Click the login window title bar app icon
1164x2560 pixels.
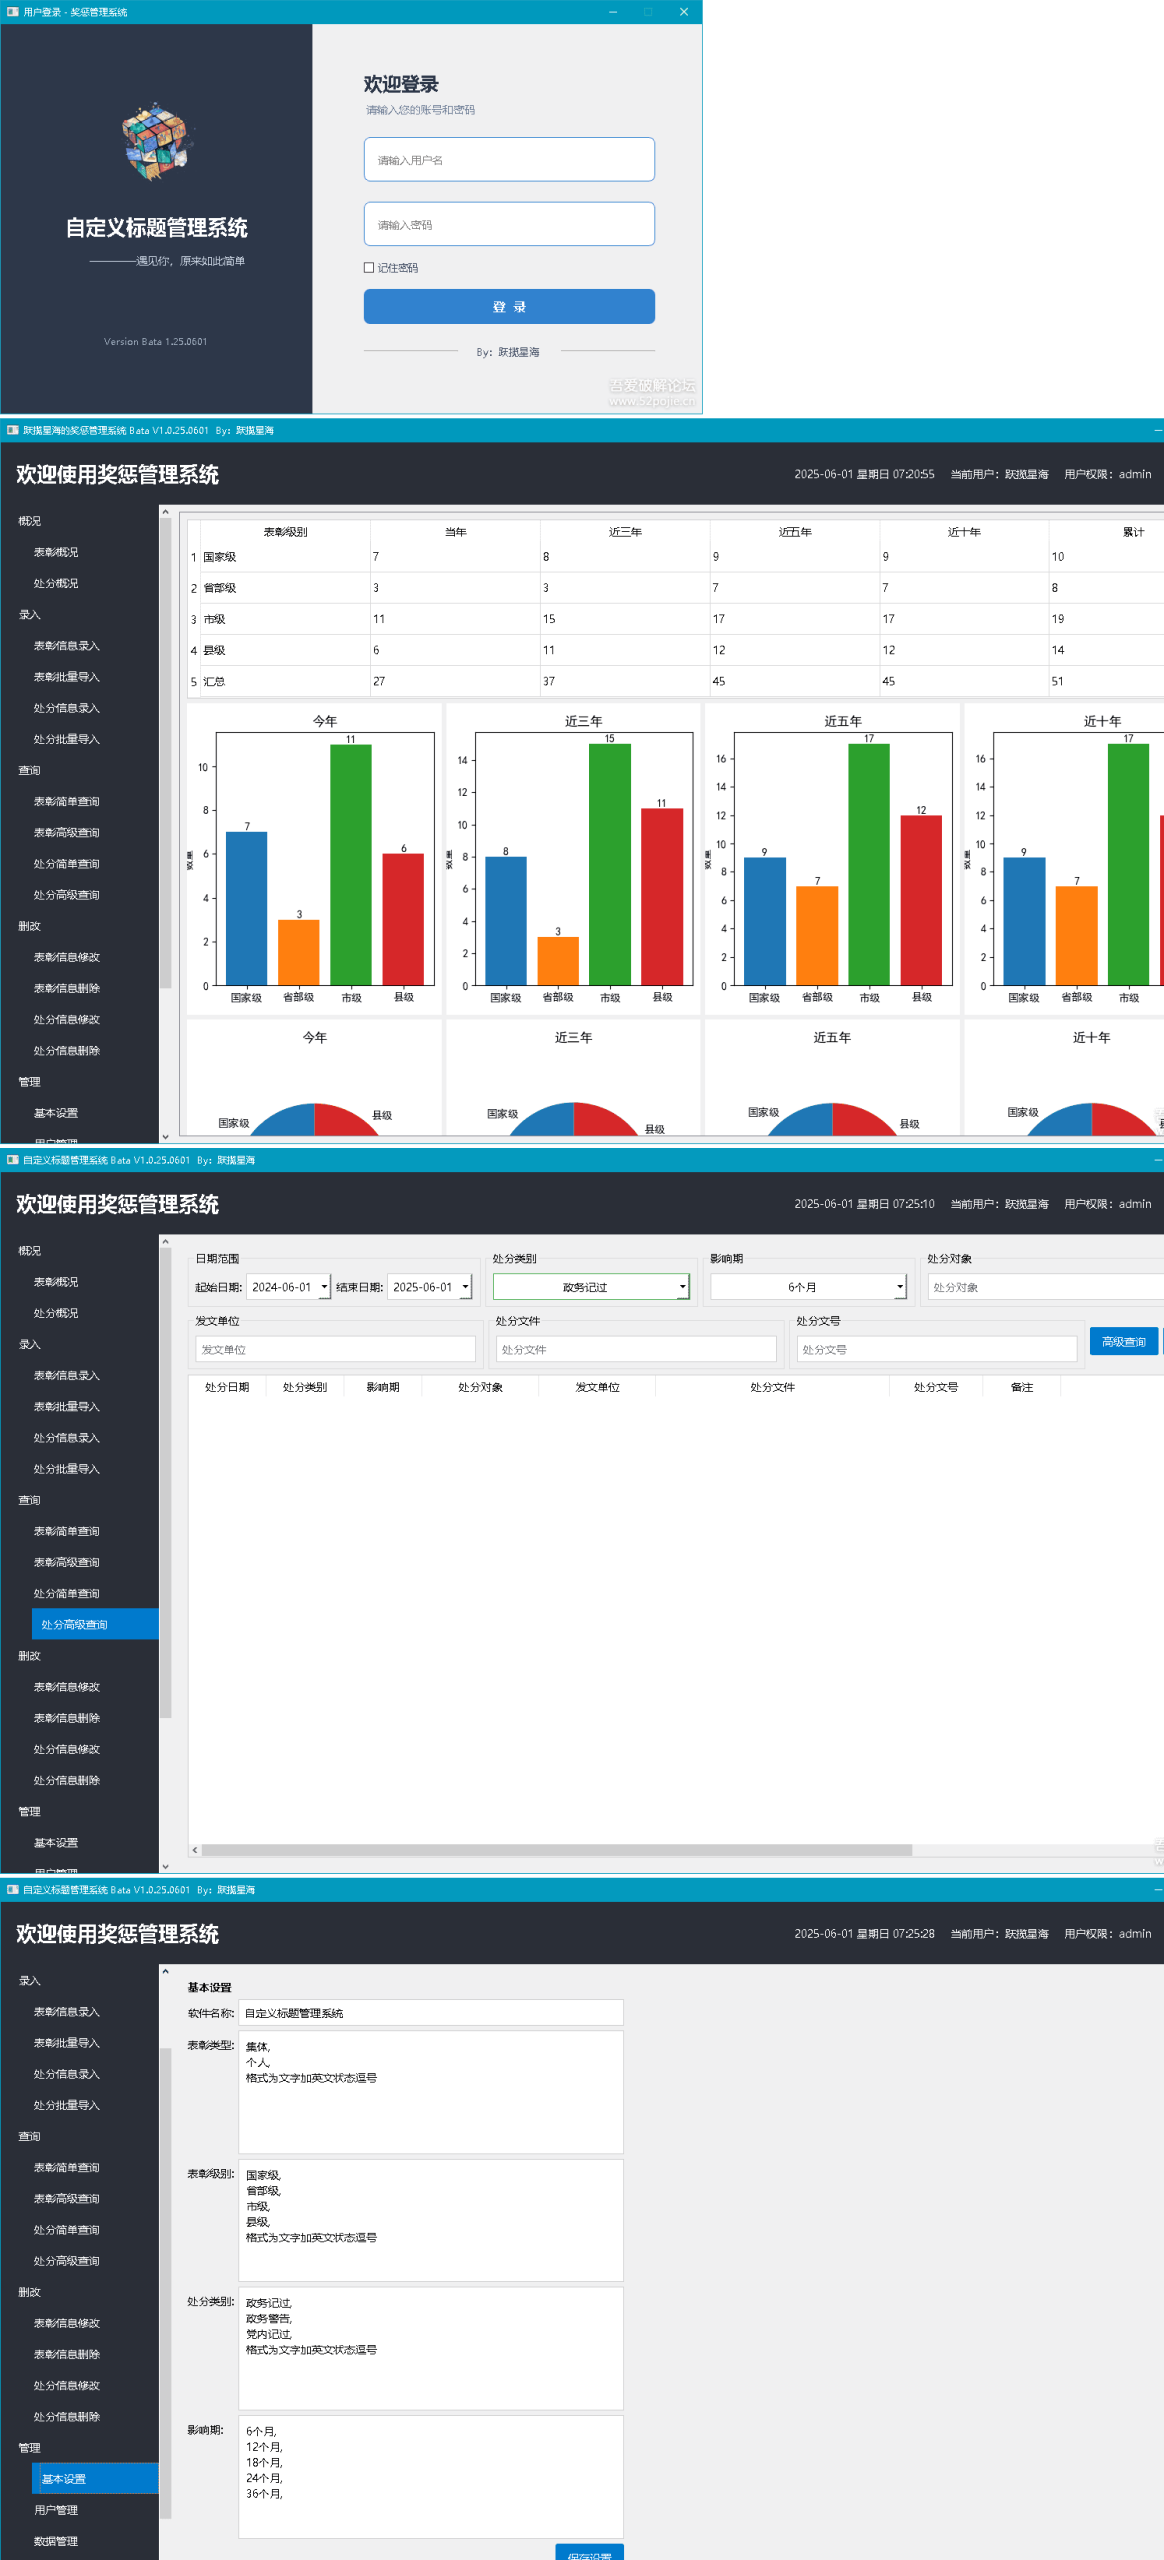tap(12, 12)
